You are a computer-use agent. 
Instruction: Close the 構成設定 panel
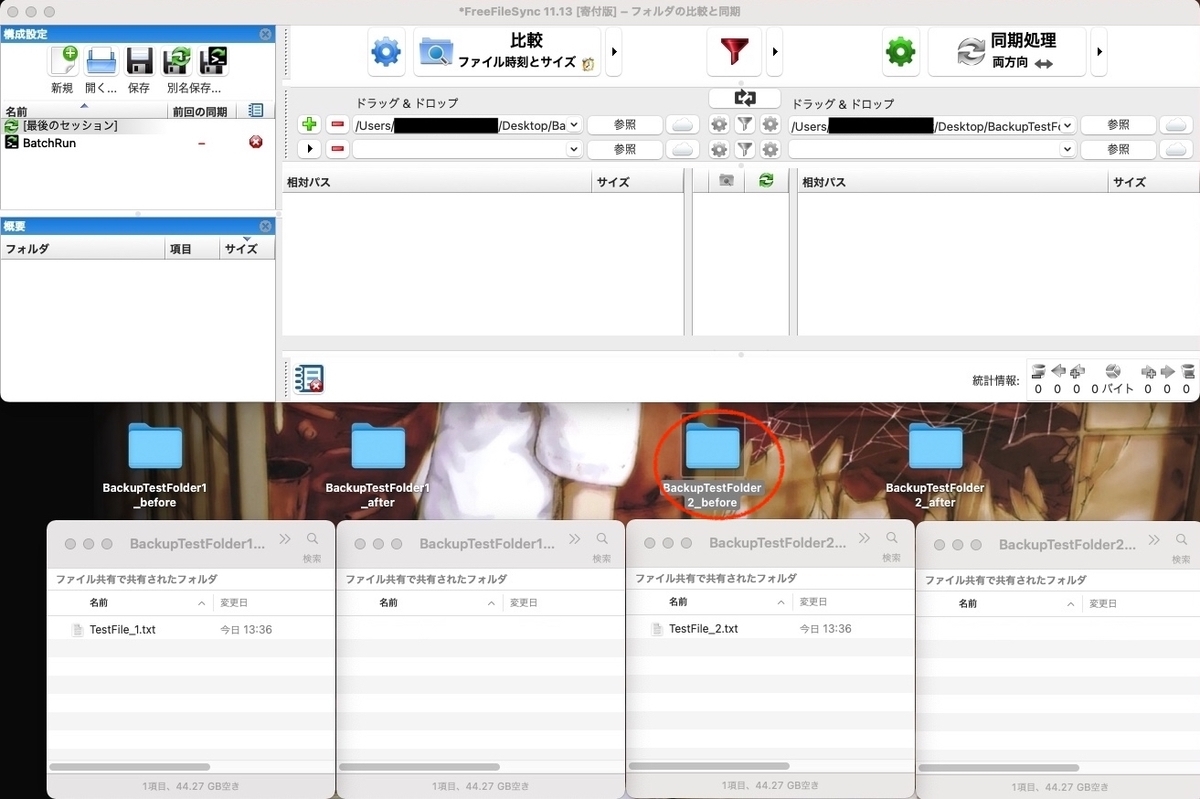[265, 34]
